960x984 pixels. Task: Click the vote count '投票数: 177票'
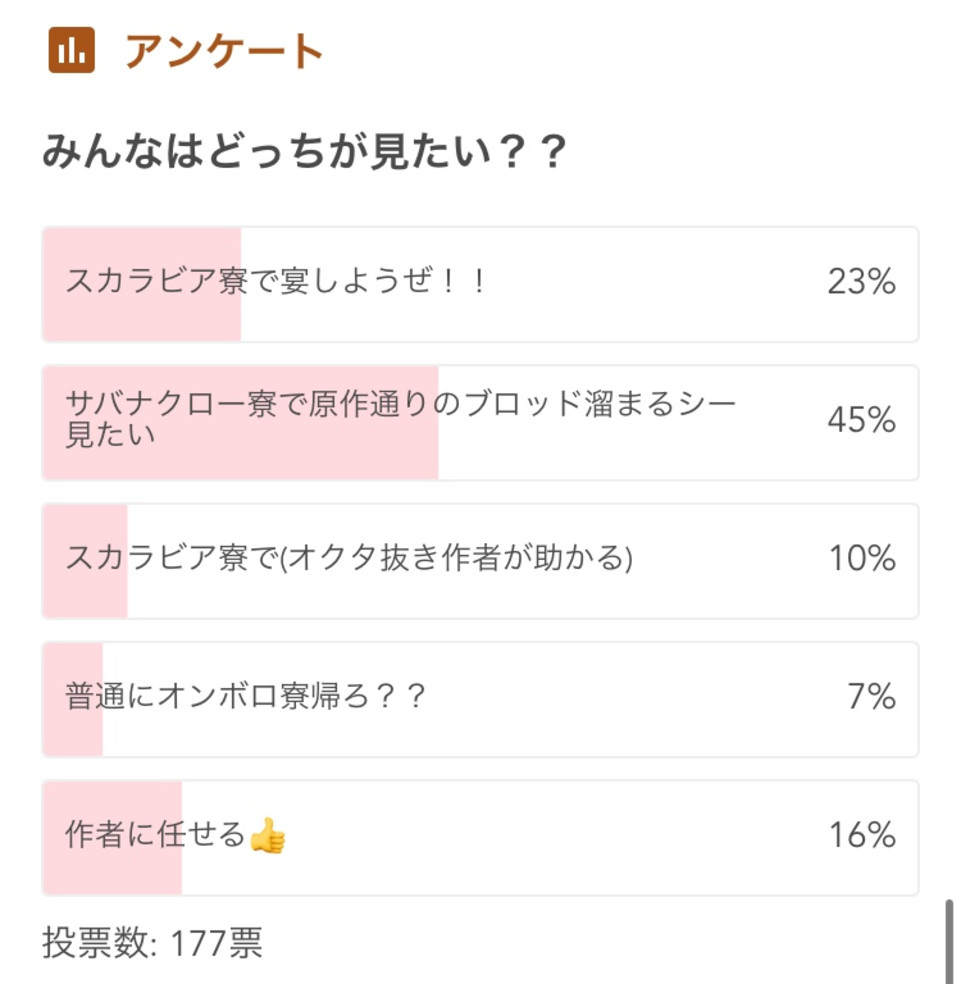pyautogui.click(x=152, y=942)
